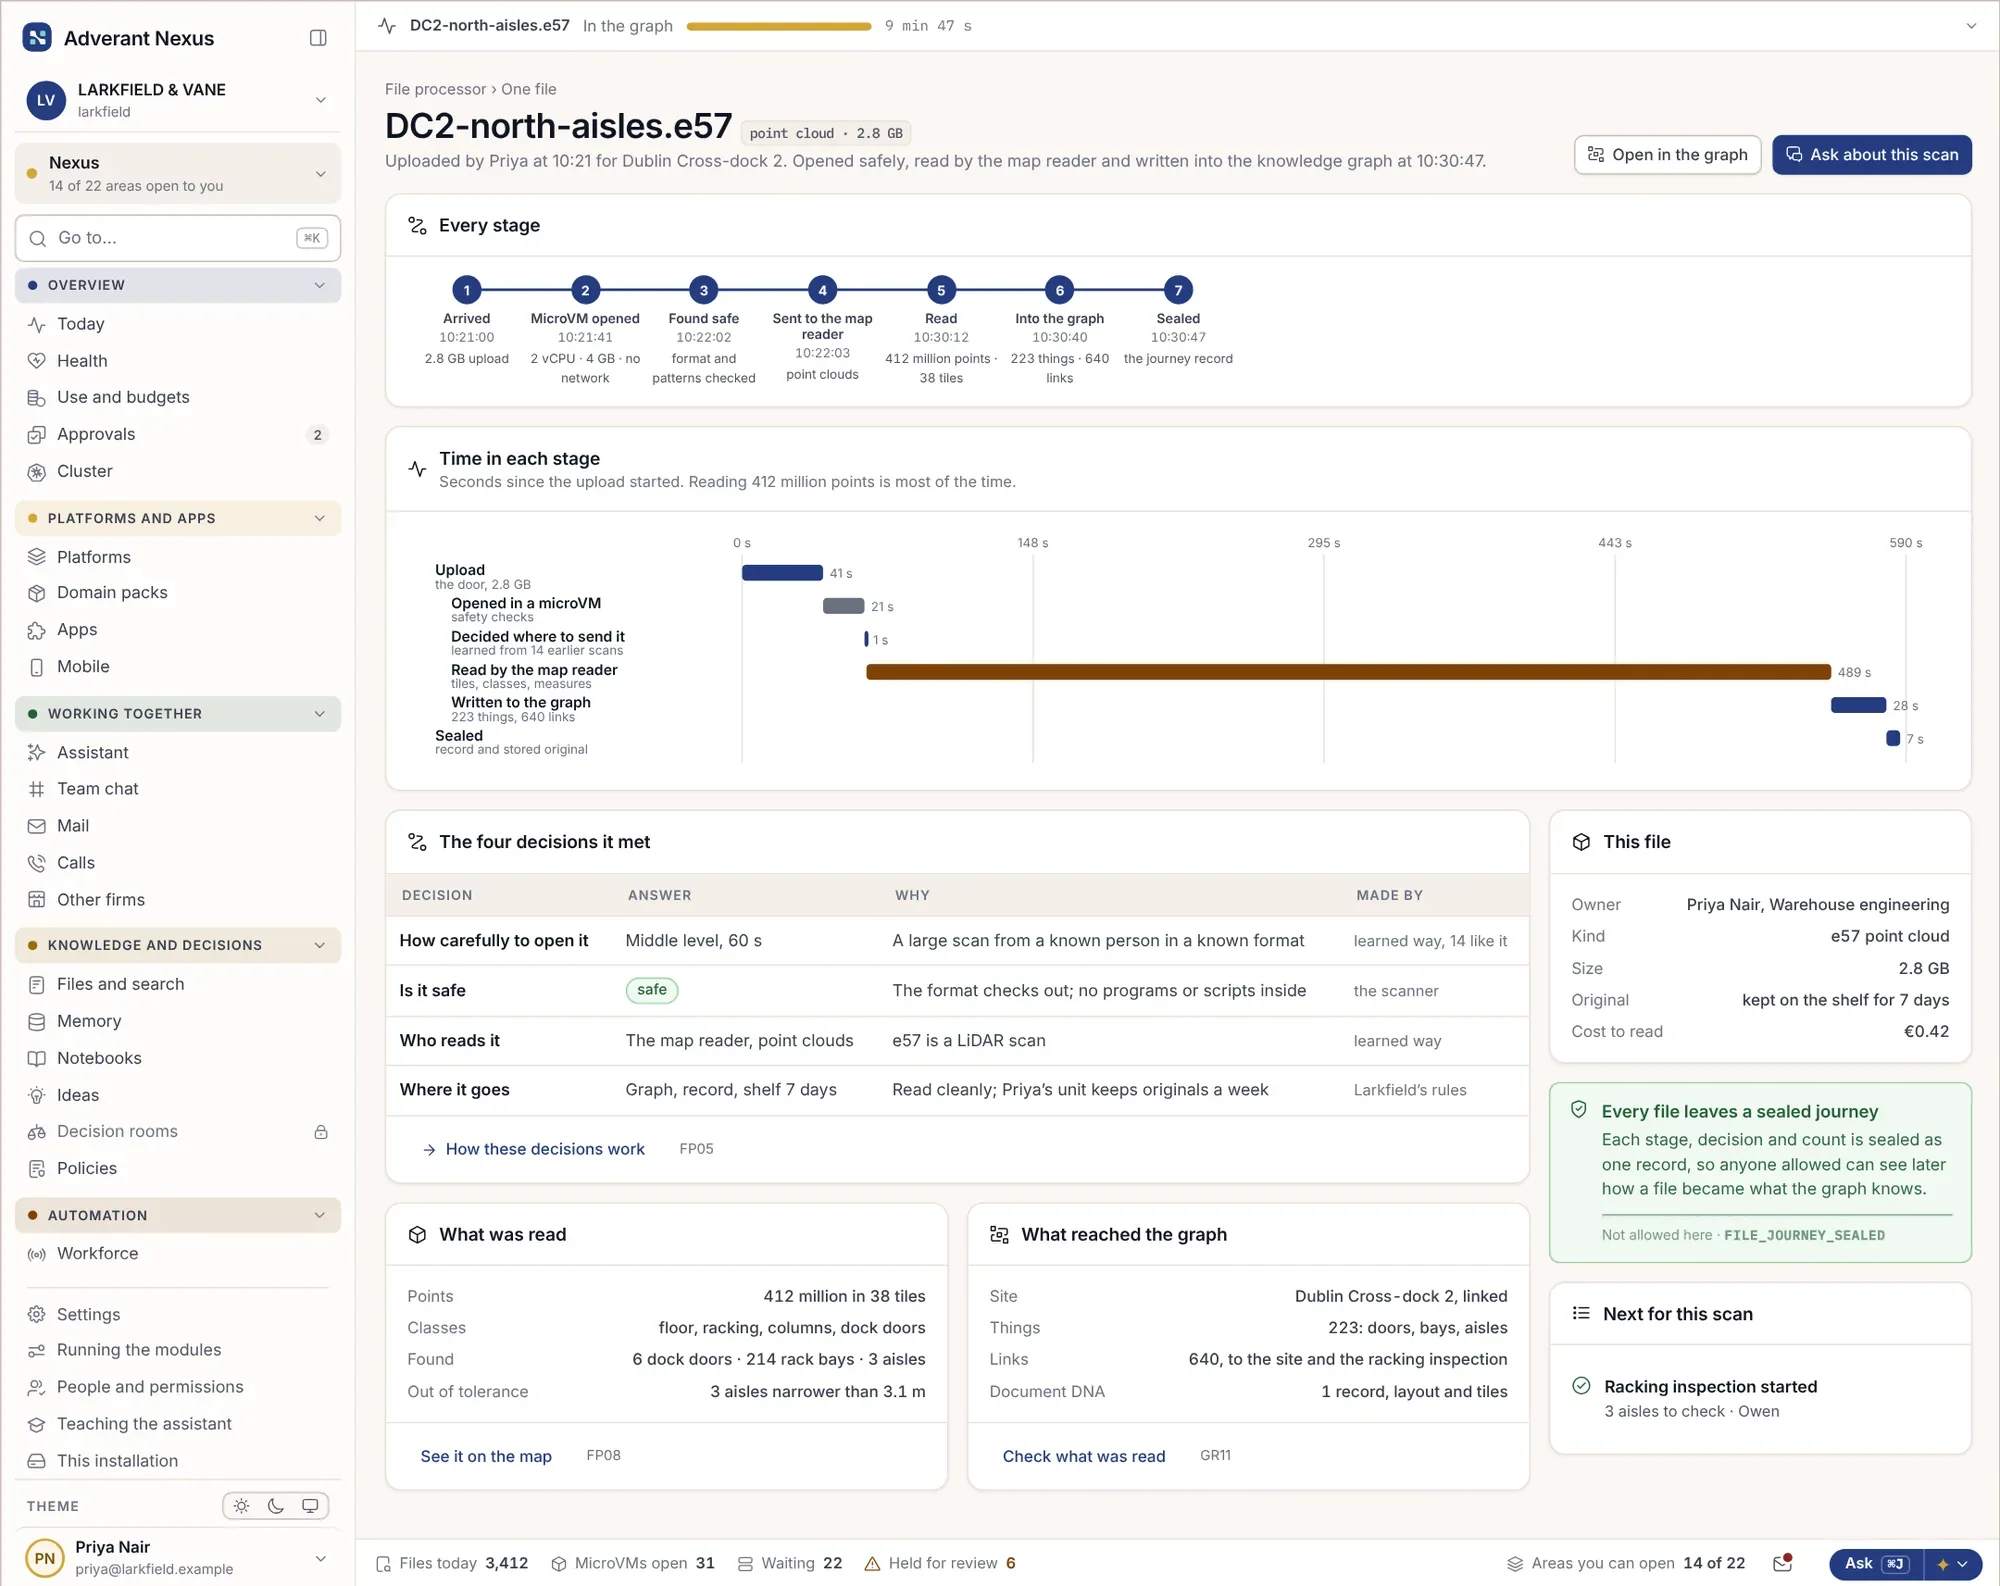Collapse the Working Together section
This screenshot has height=1586, width=2000.
pyautogui.click(x=178, y=714)
